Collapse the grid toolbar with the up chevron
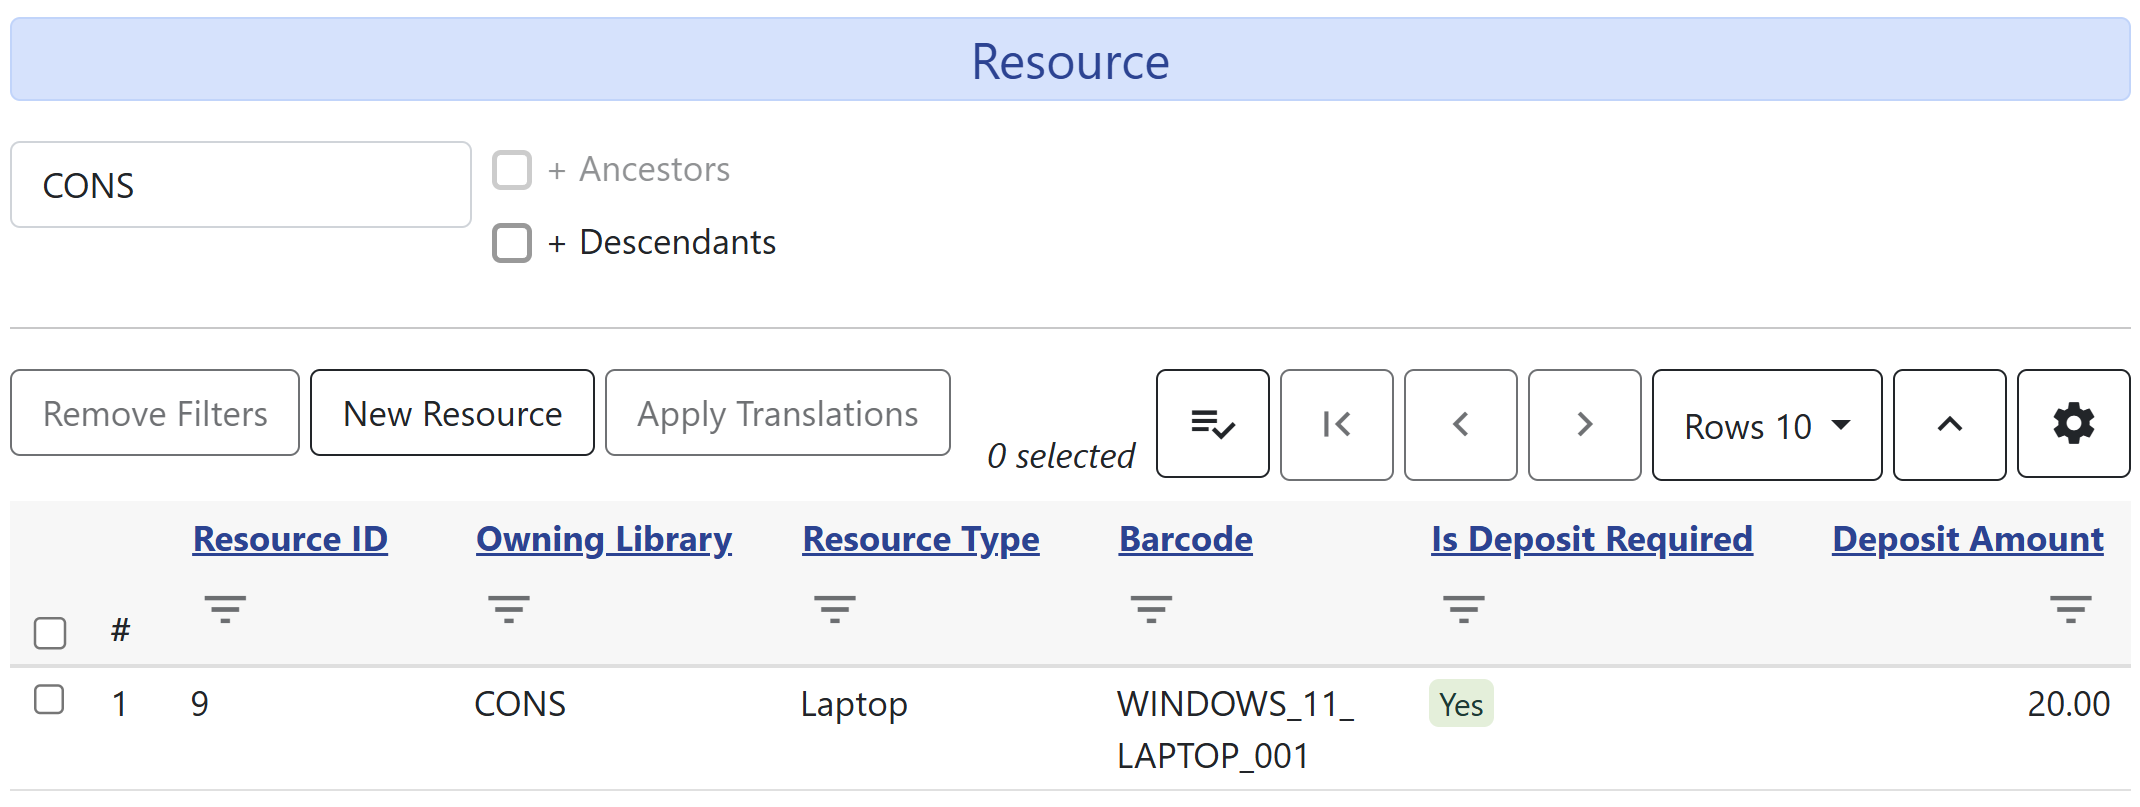This screenshot has height=807, width=2140. [x=1949, y=425]
